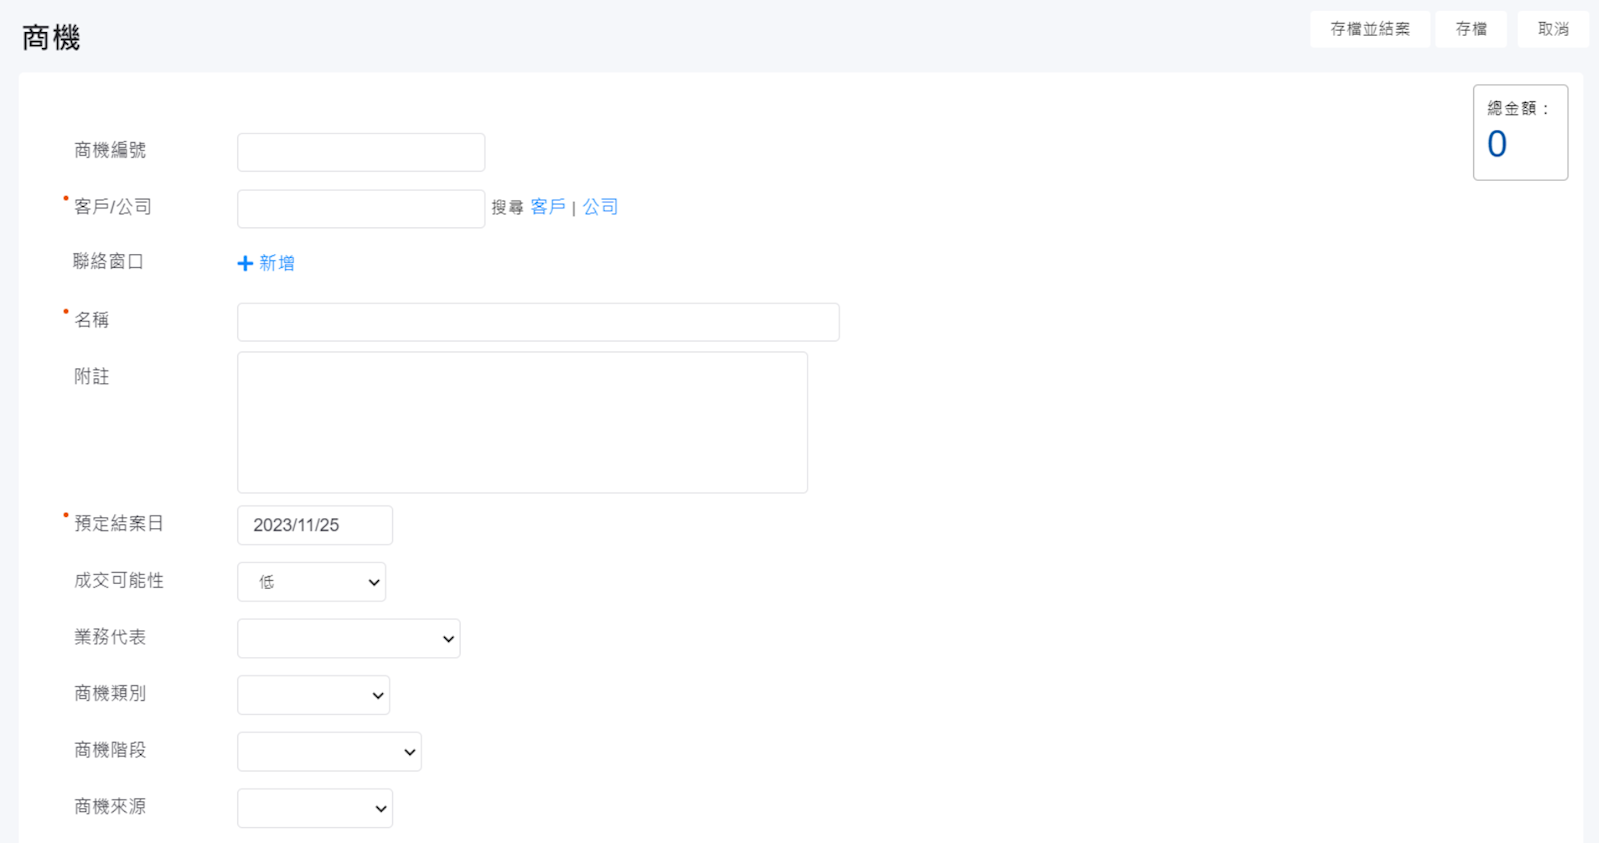Open the 商機階段 dropdown

click(329, 752)
